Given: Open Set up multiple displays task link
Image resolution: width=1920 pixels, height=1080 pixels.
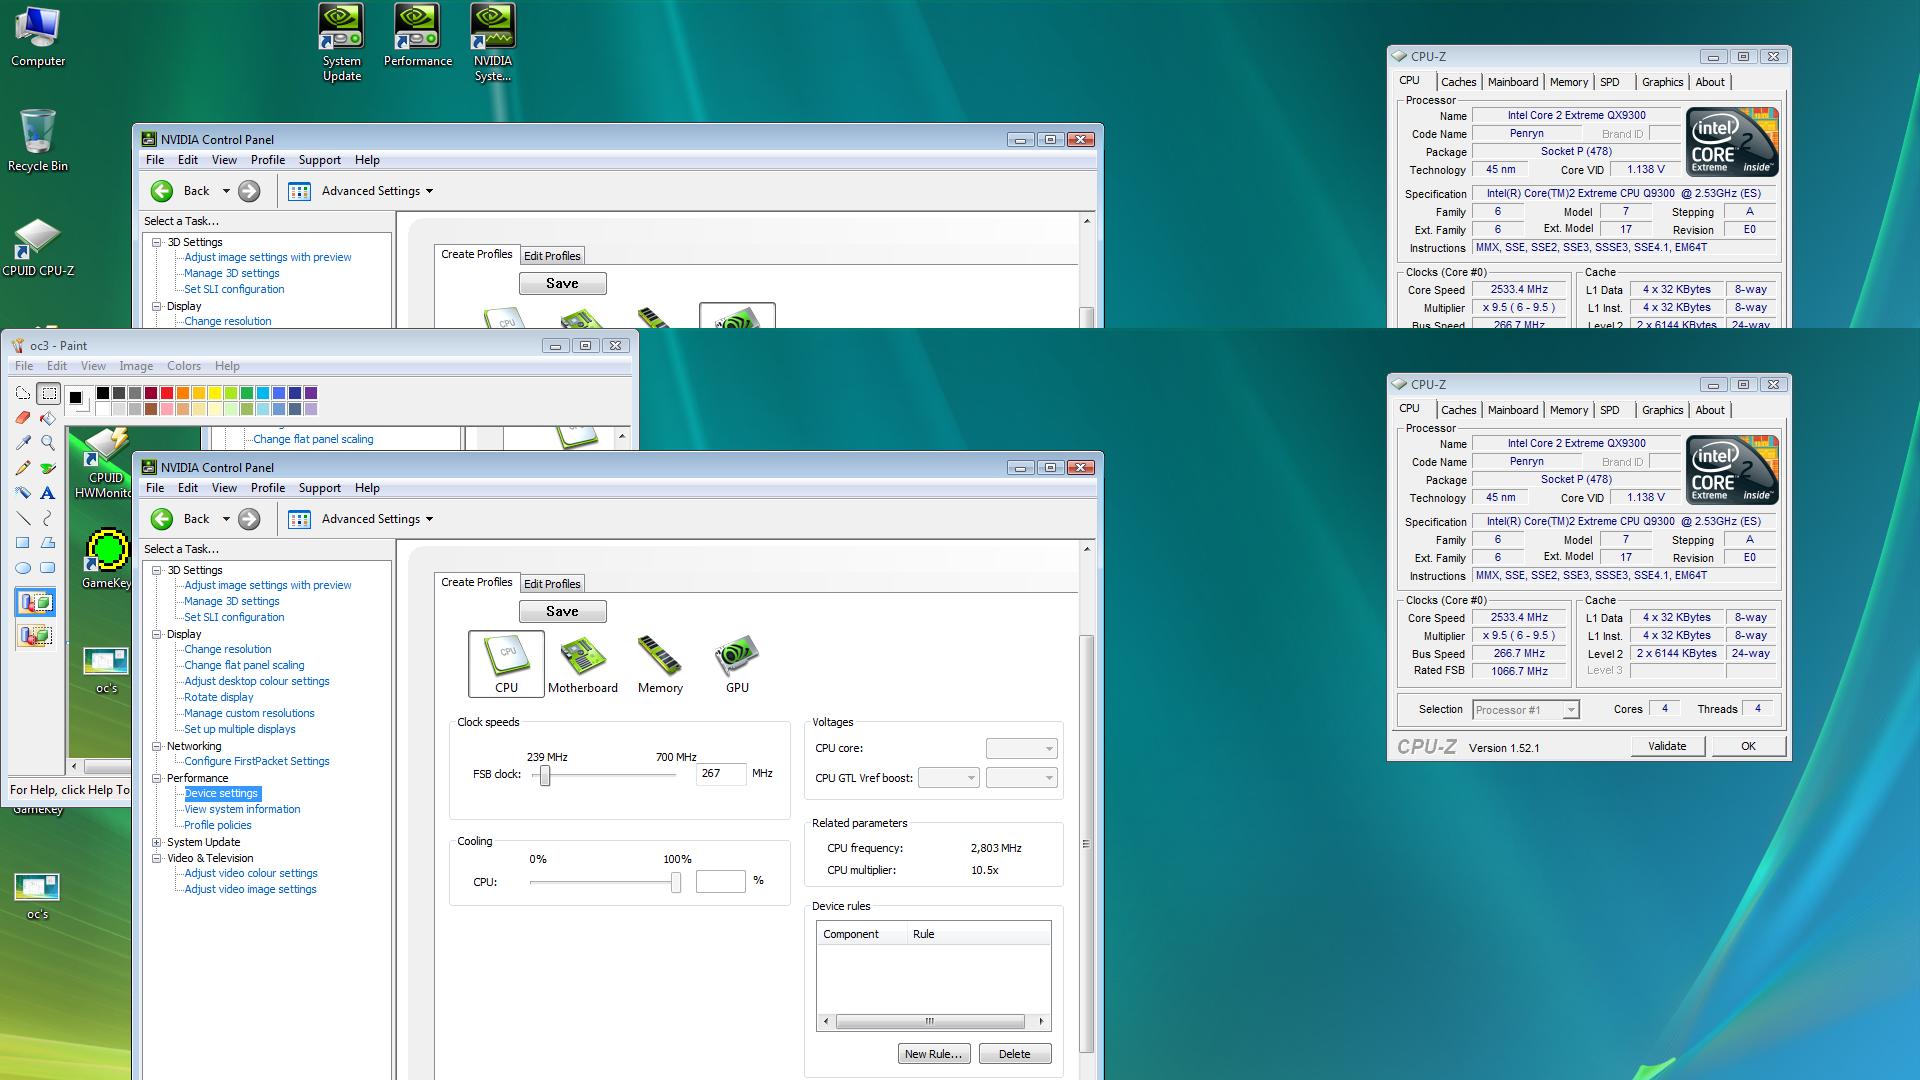Looking at the screenshot, I should coord(240,729).
